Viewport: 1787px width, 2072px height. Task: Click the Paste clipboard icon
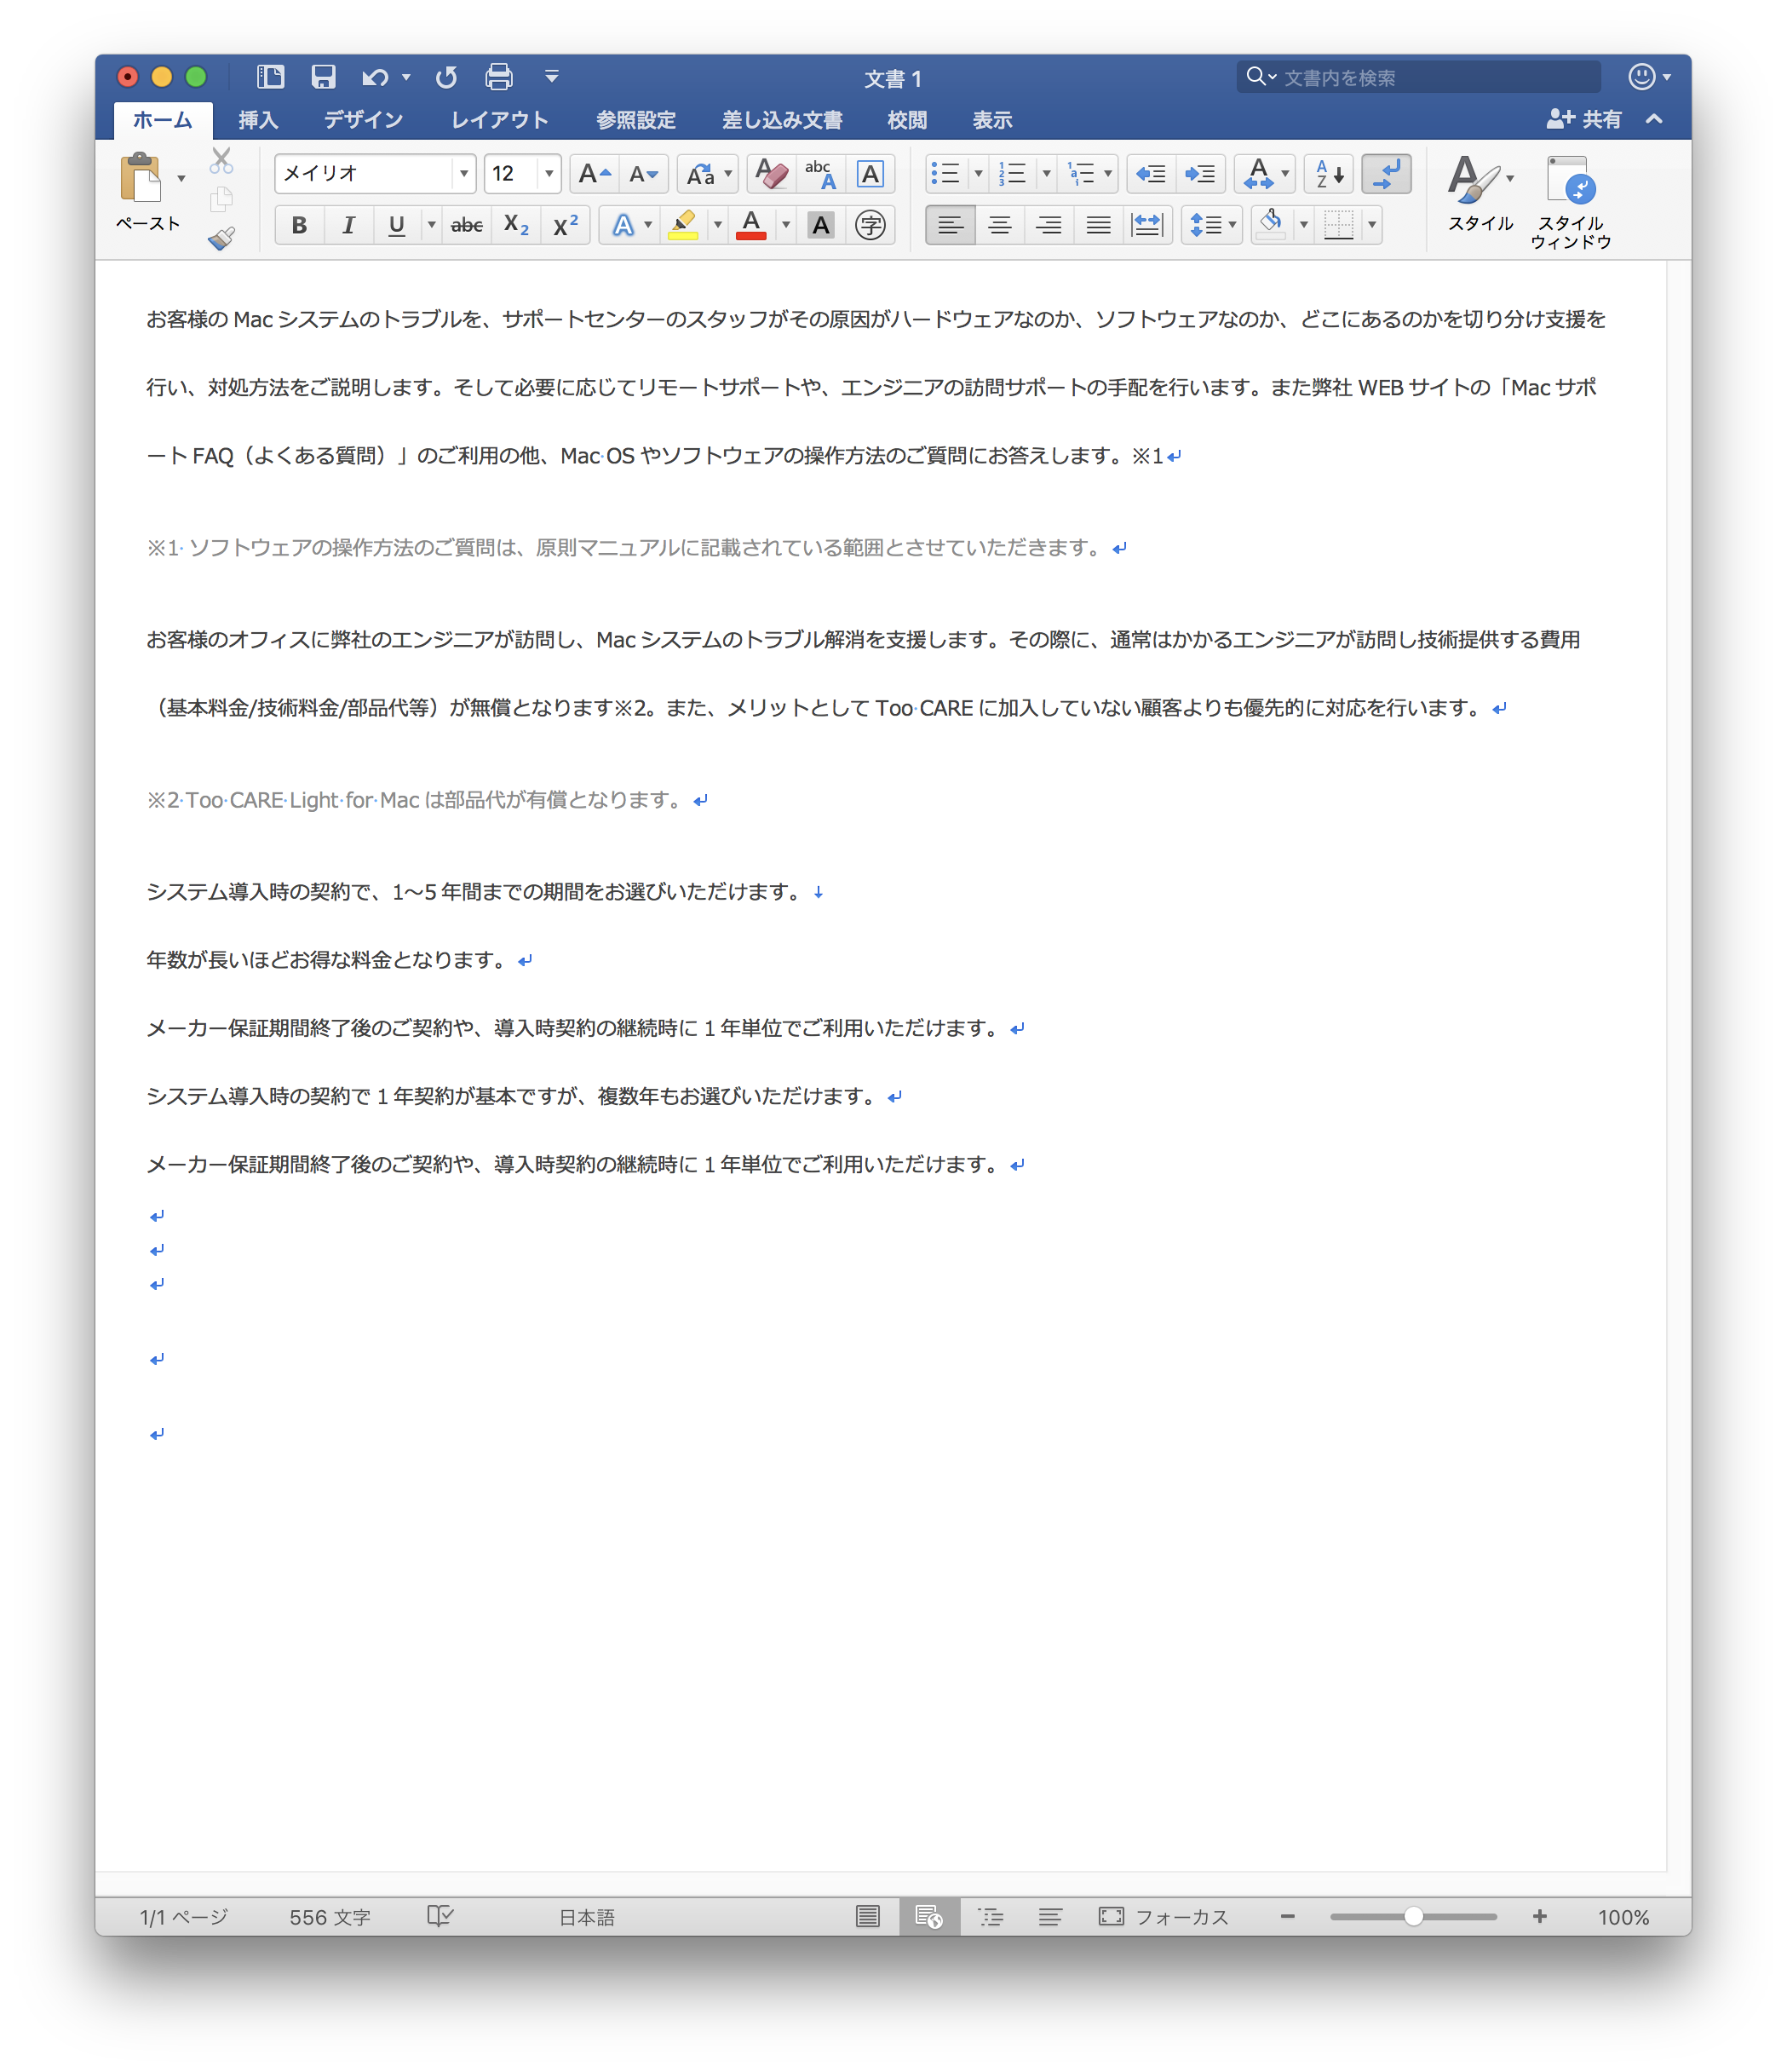[x=141, y=179]
